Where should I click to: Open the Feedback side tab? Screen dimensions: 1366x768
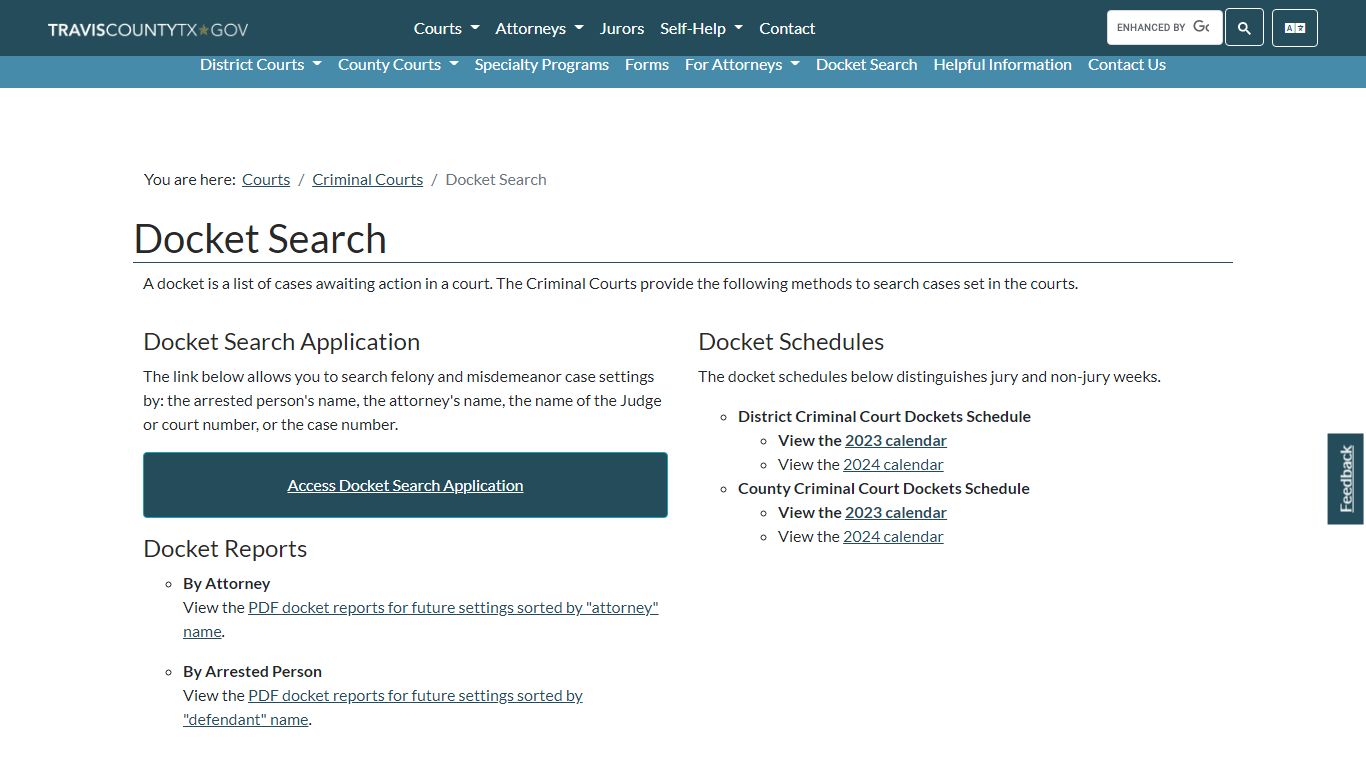point(1346,479)
